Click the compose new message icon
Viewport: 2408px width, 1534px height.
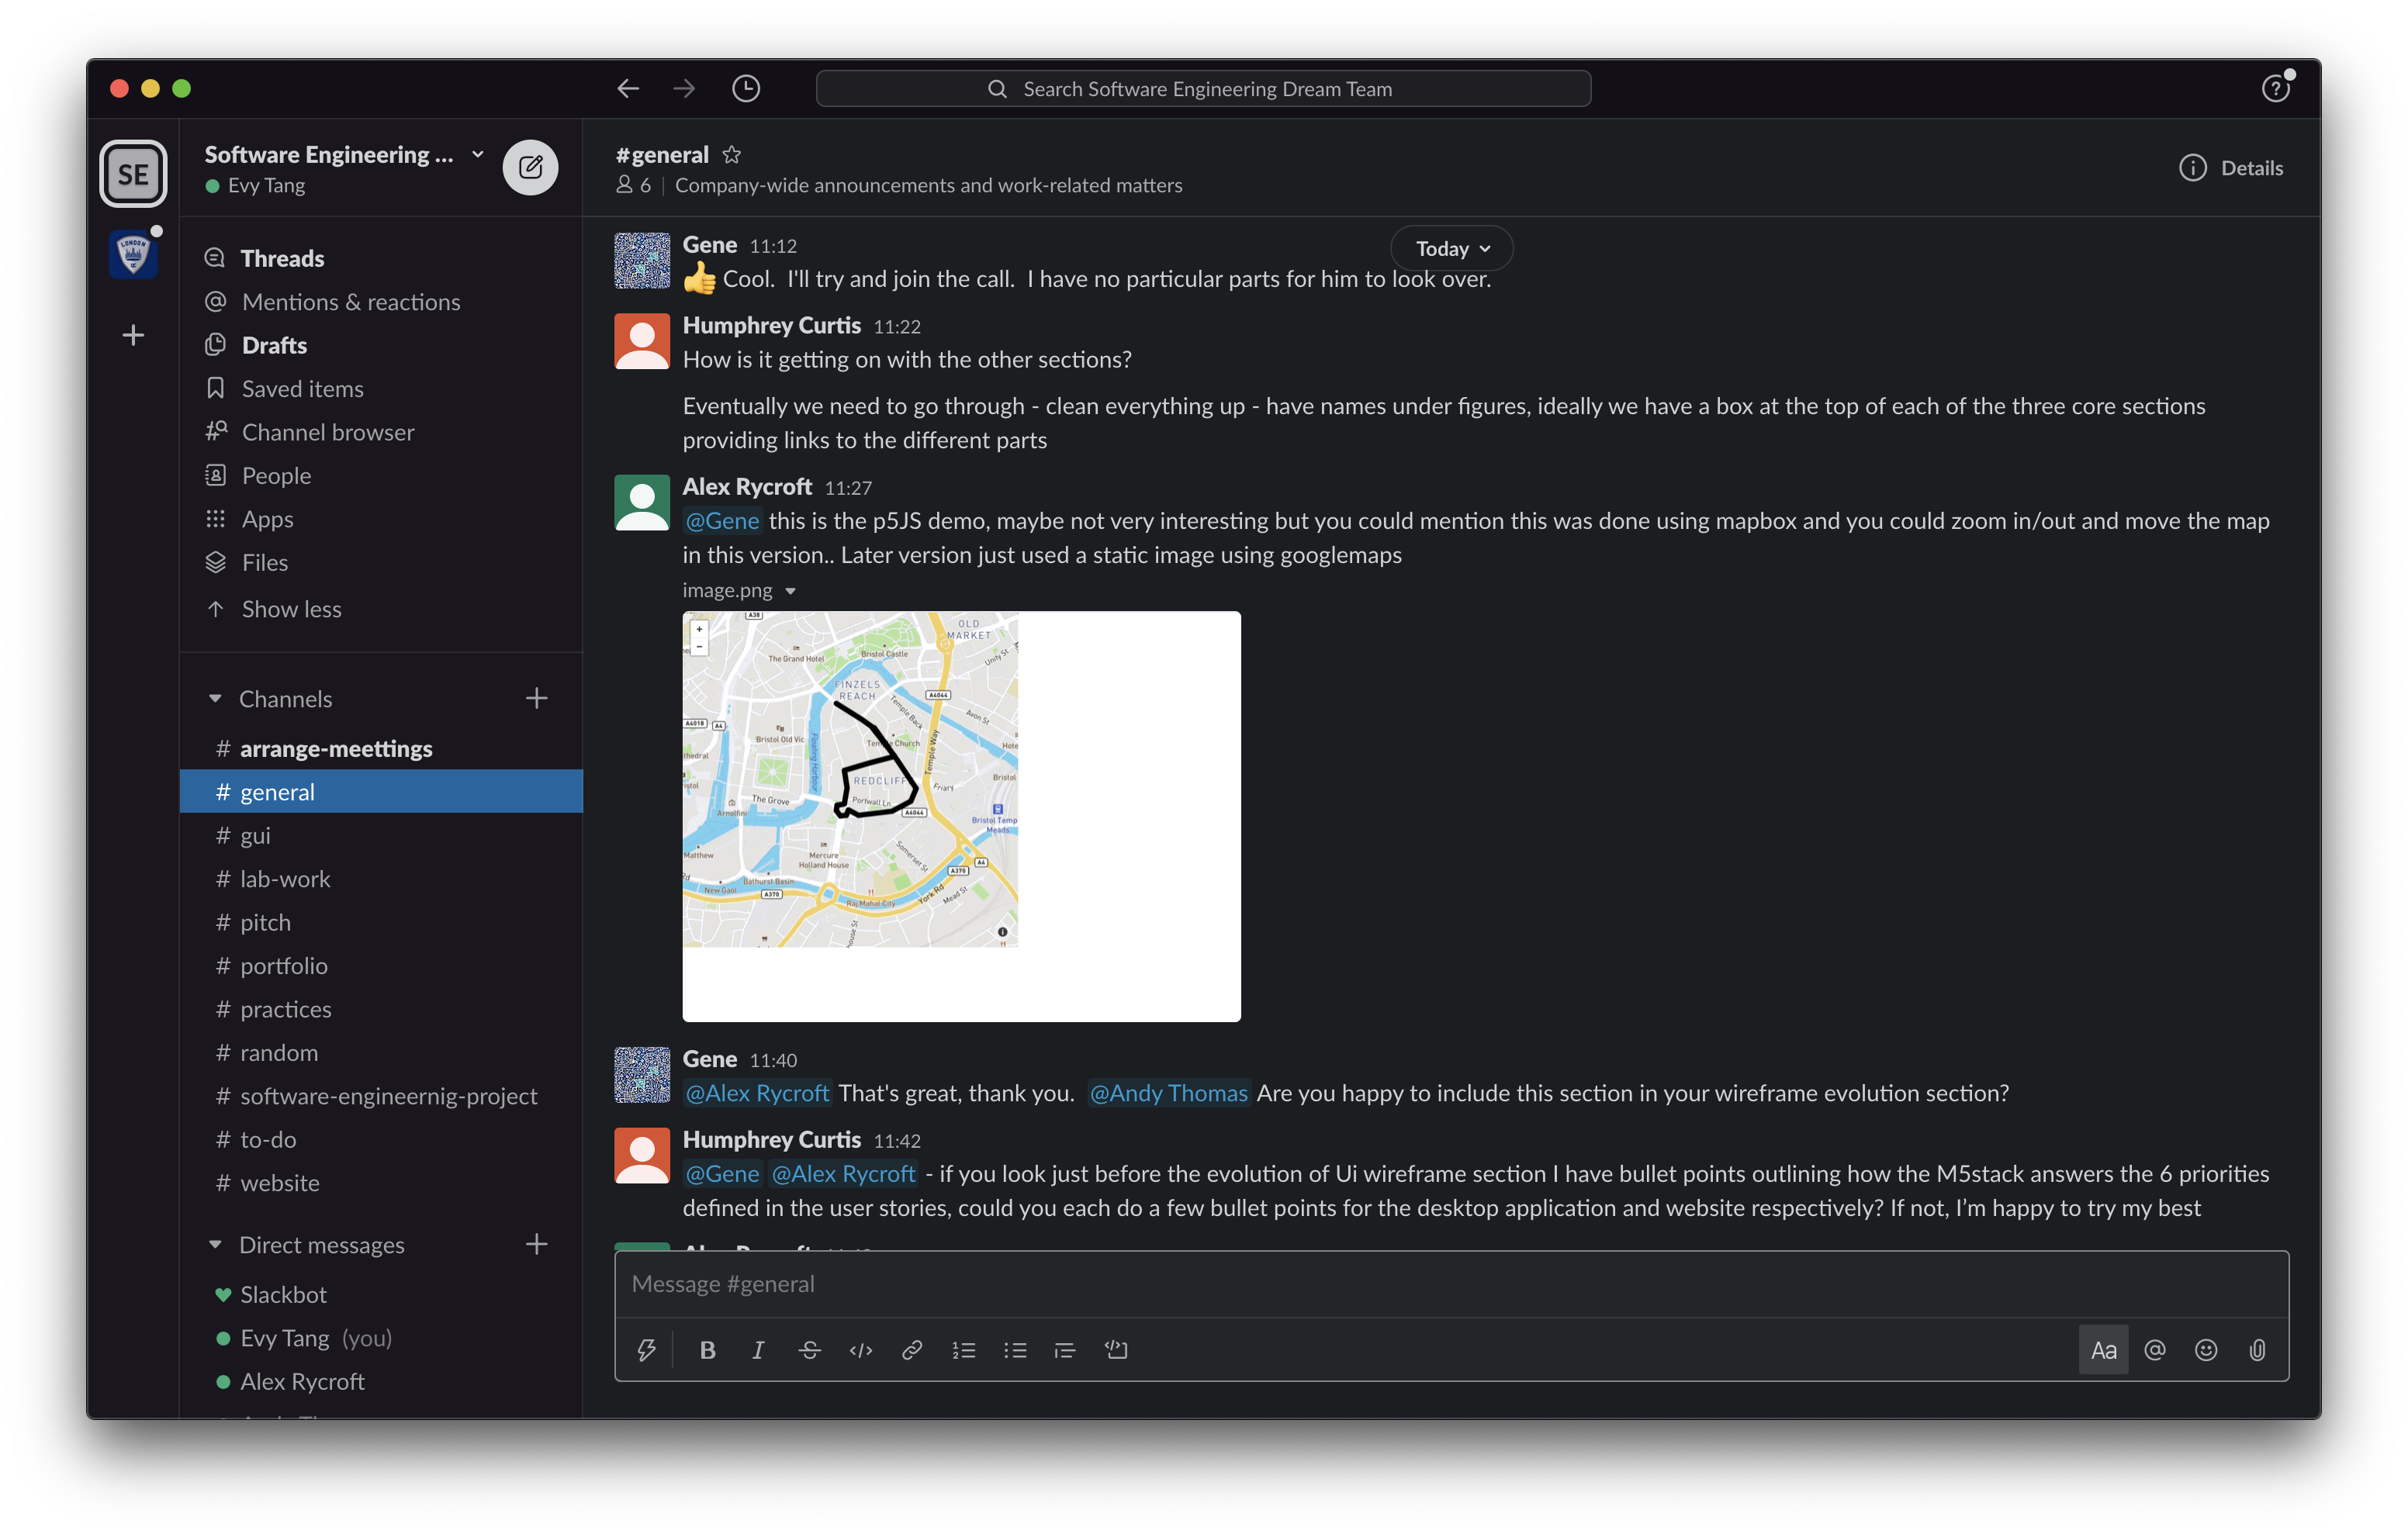click(530, 167)
